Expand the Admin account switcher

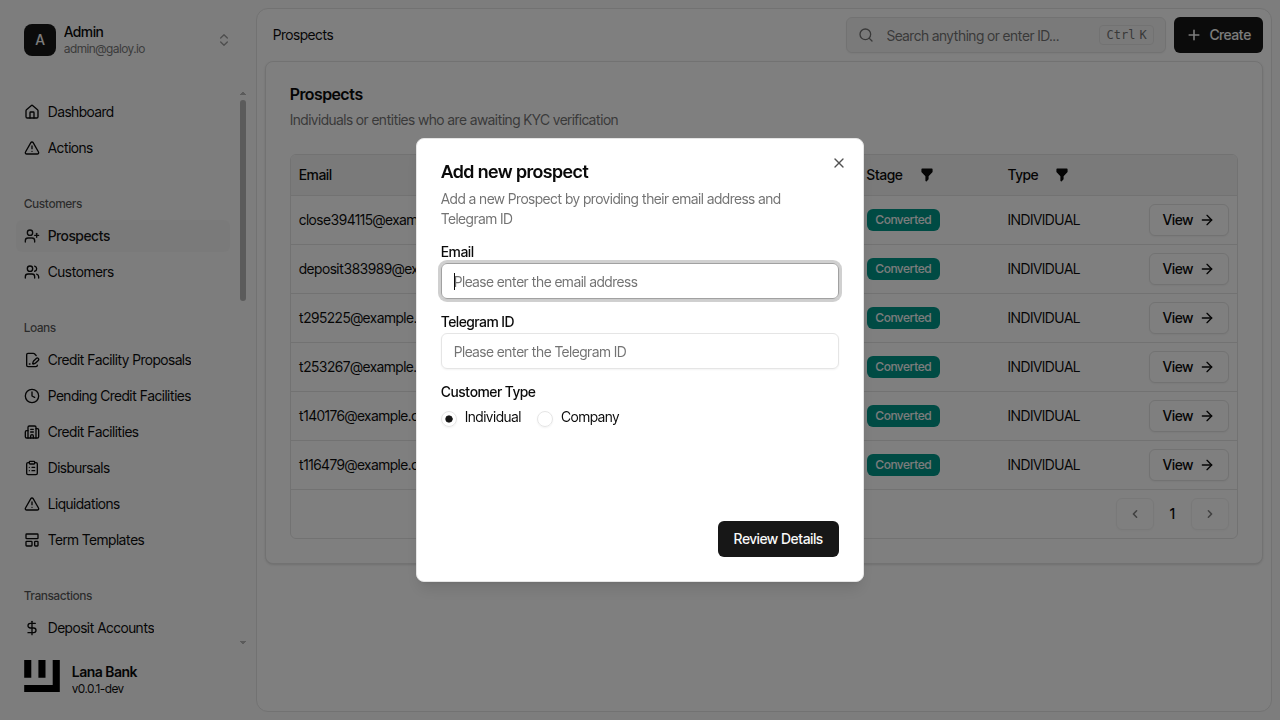224,39
